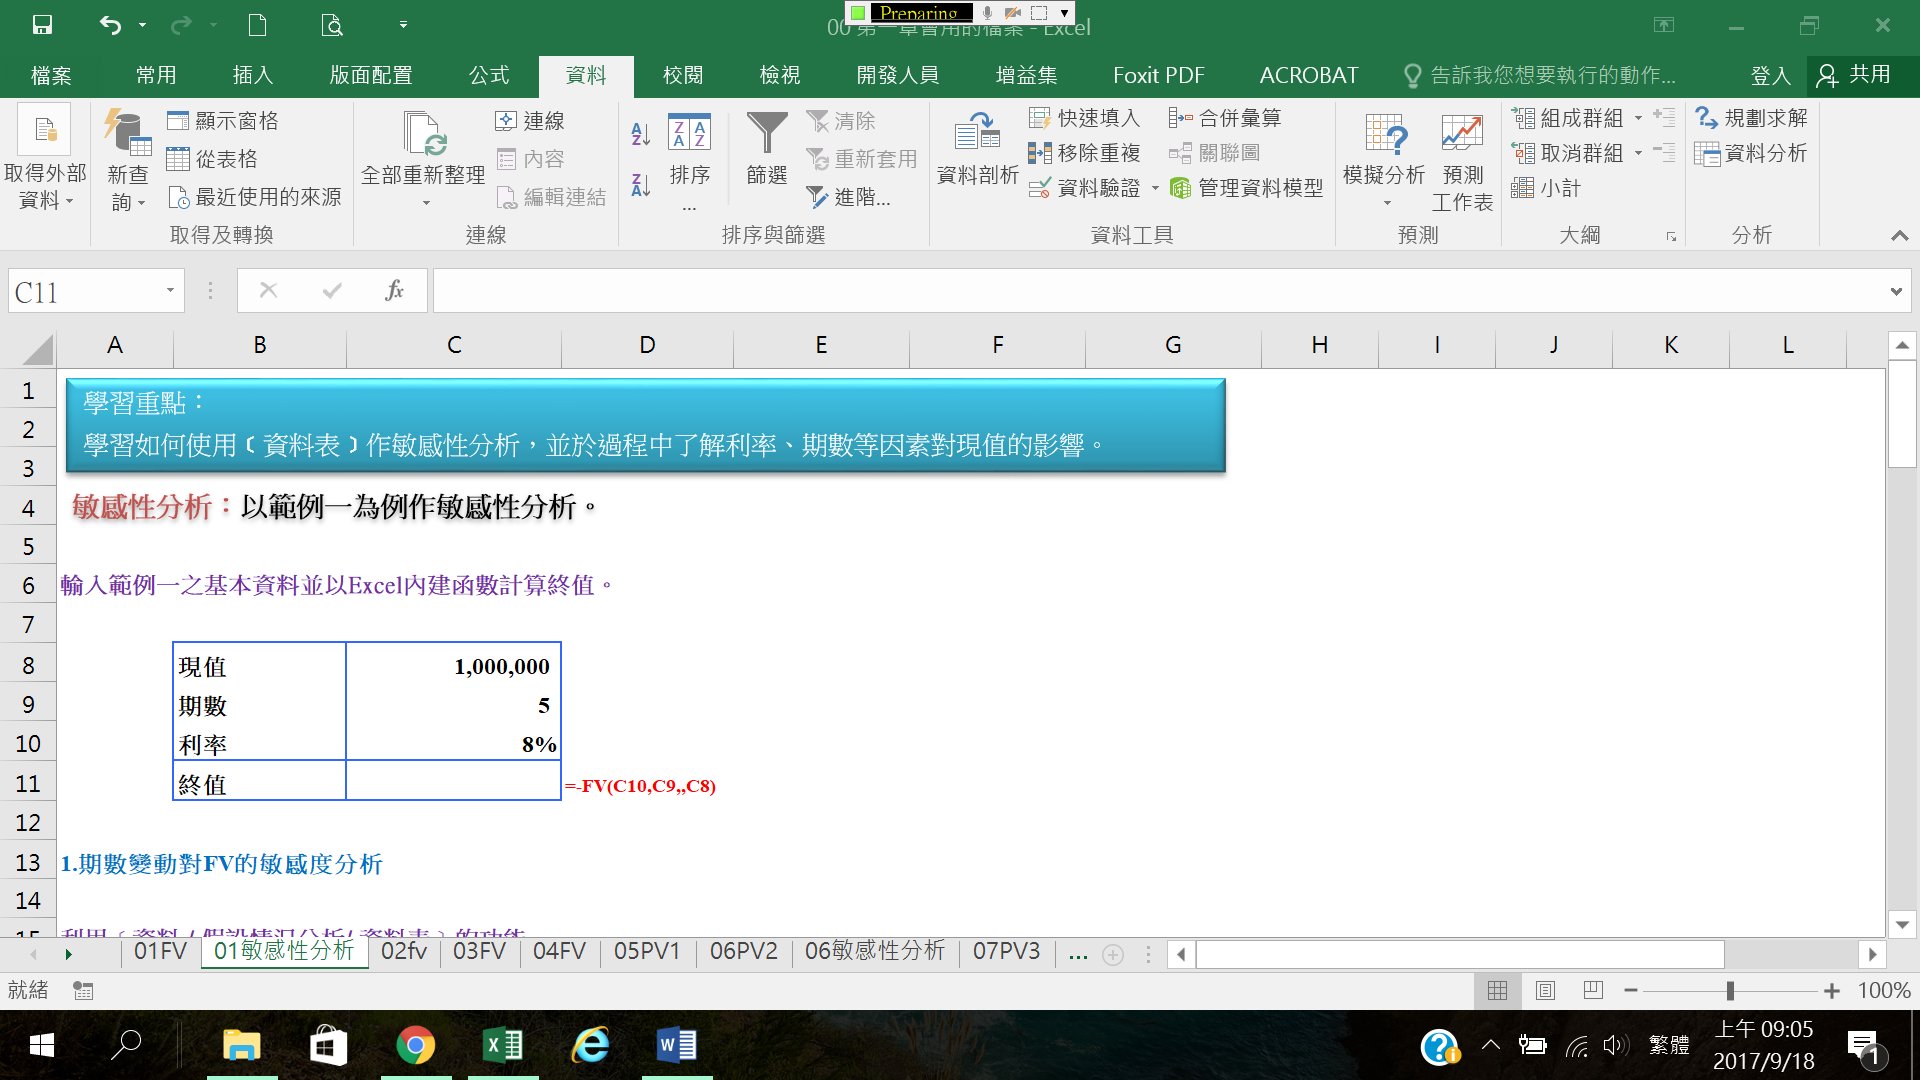This screenshot has height=1080, width=1920.
Task: Open the 排序 (Sort) dialog
Action: tap(689, 160)
